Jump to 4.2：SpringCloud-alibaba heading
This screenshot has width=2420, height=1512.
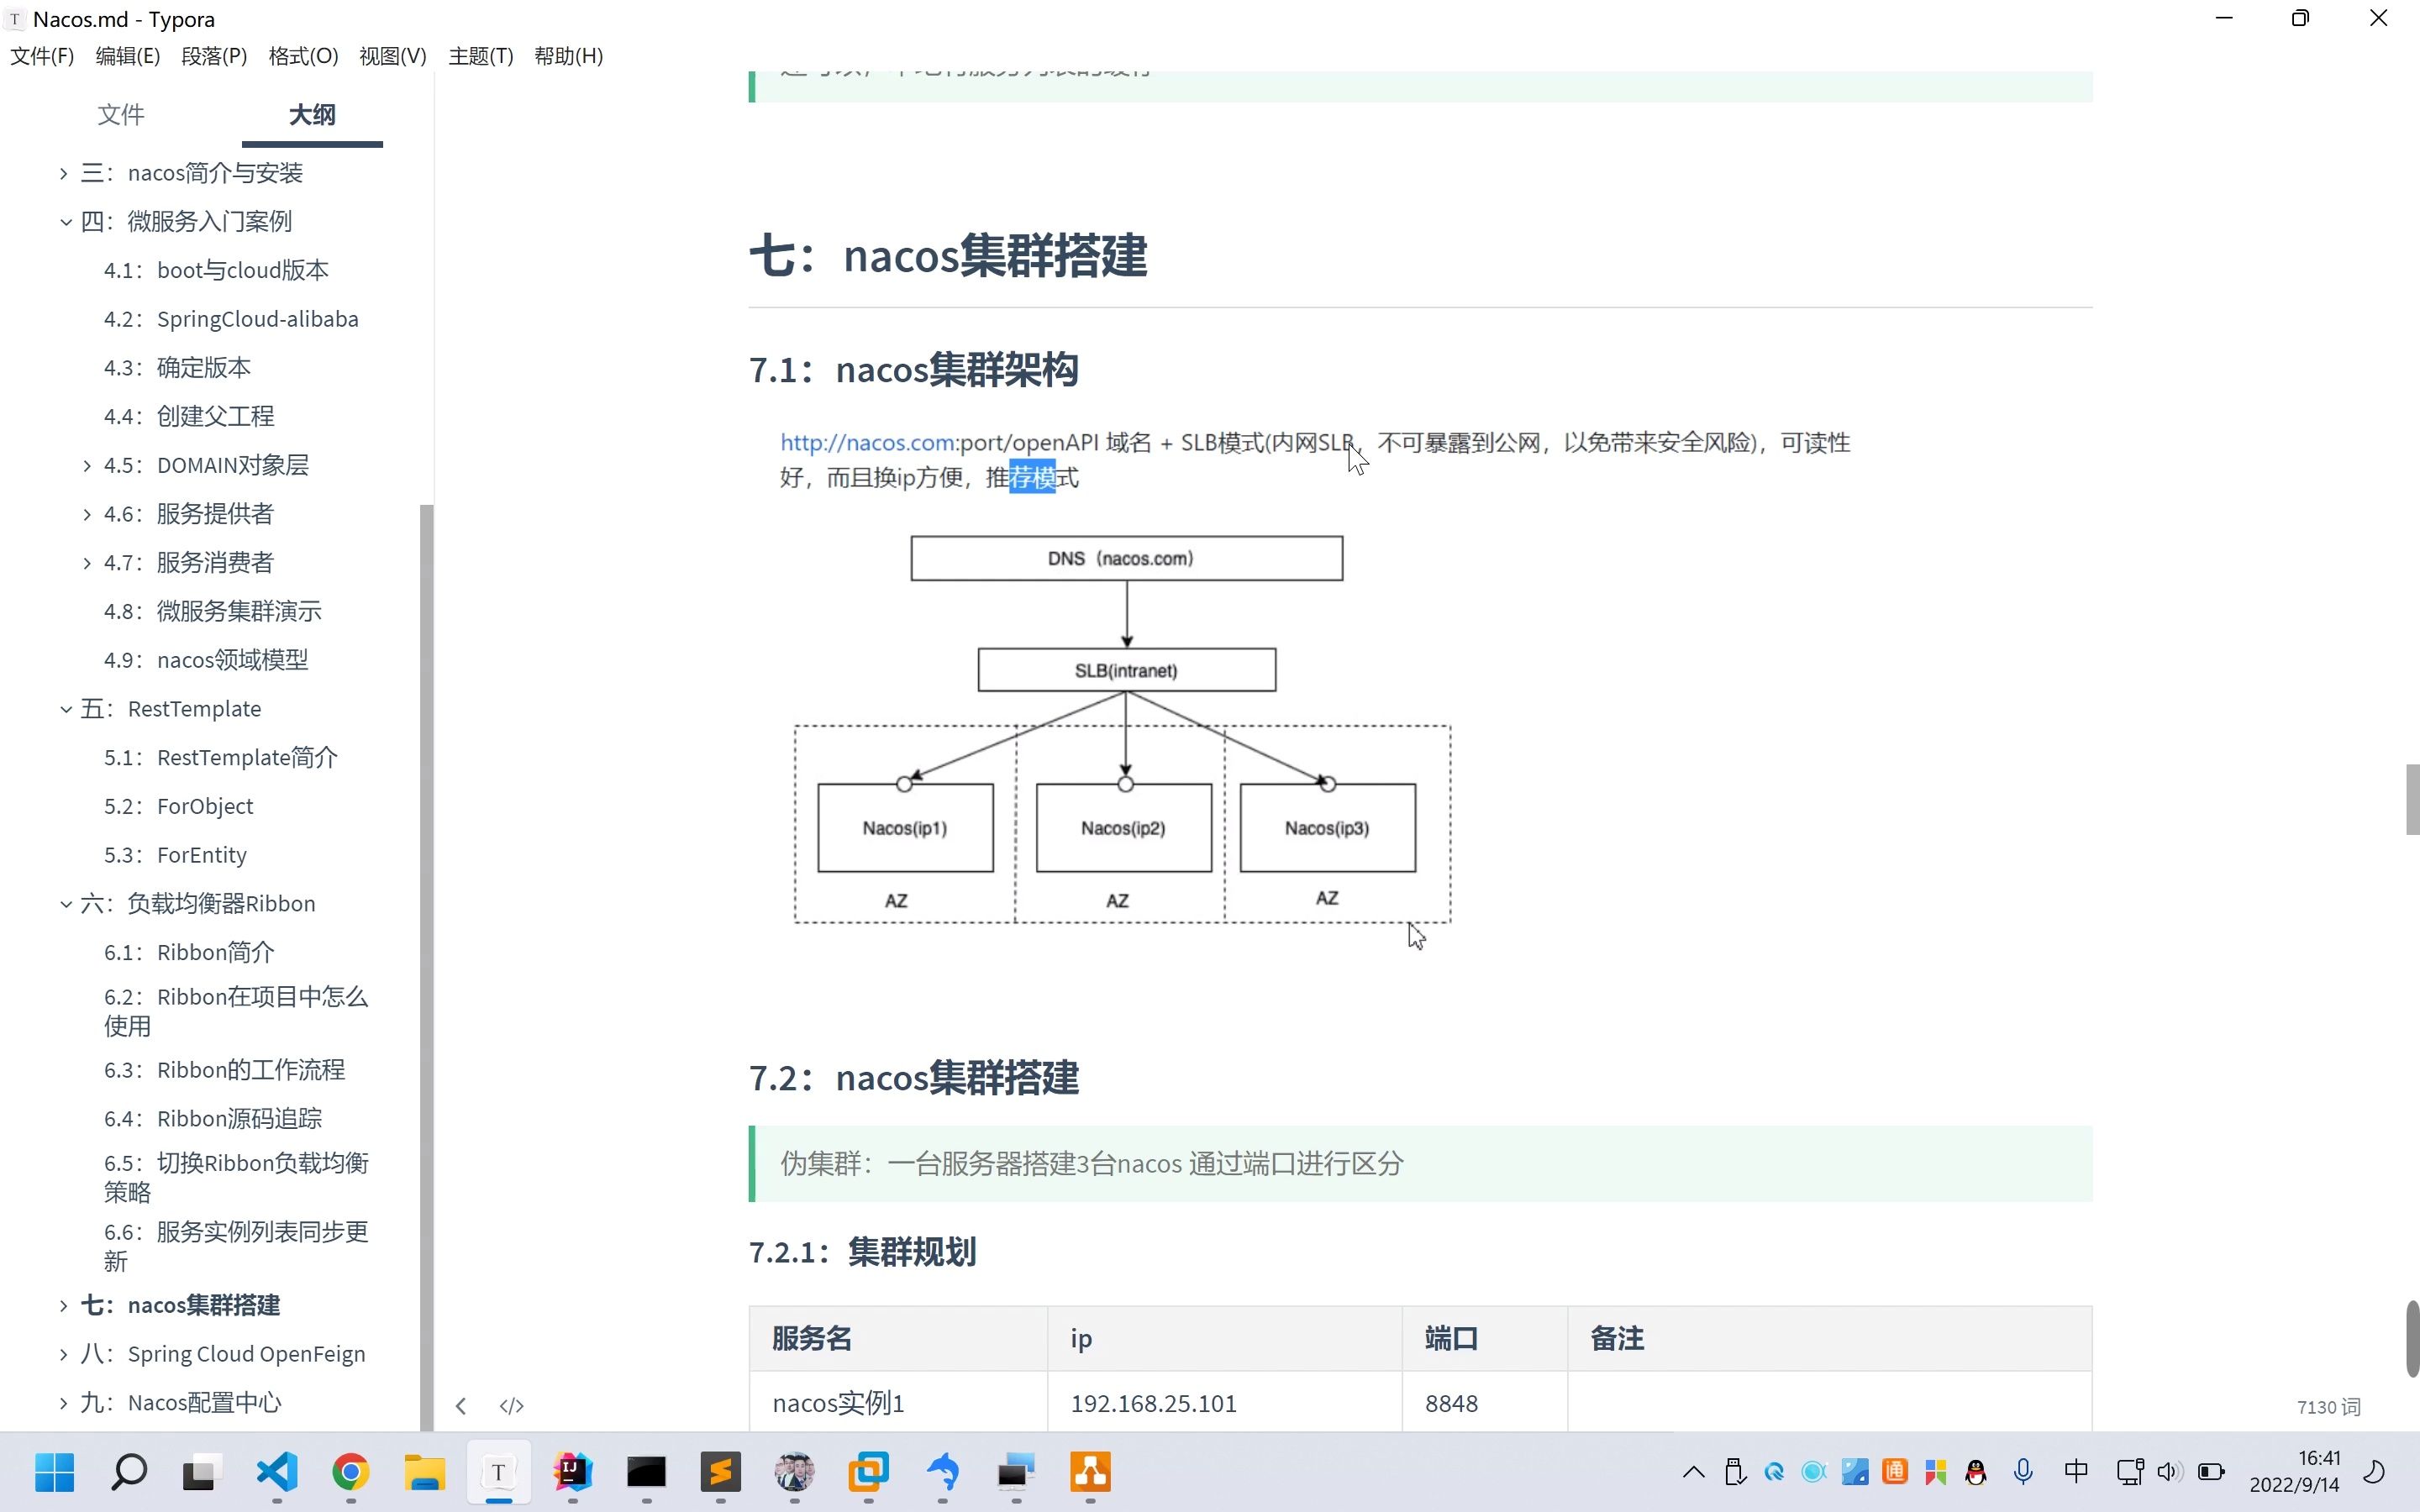click(x=231, y=319)
